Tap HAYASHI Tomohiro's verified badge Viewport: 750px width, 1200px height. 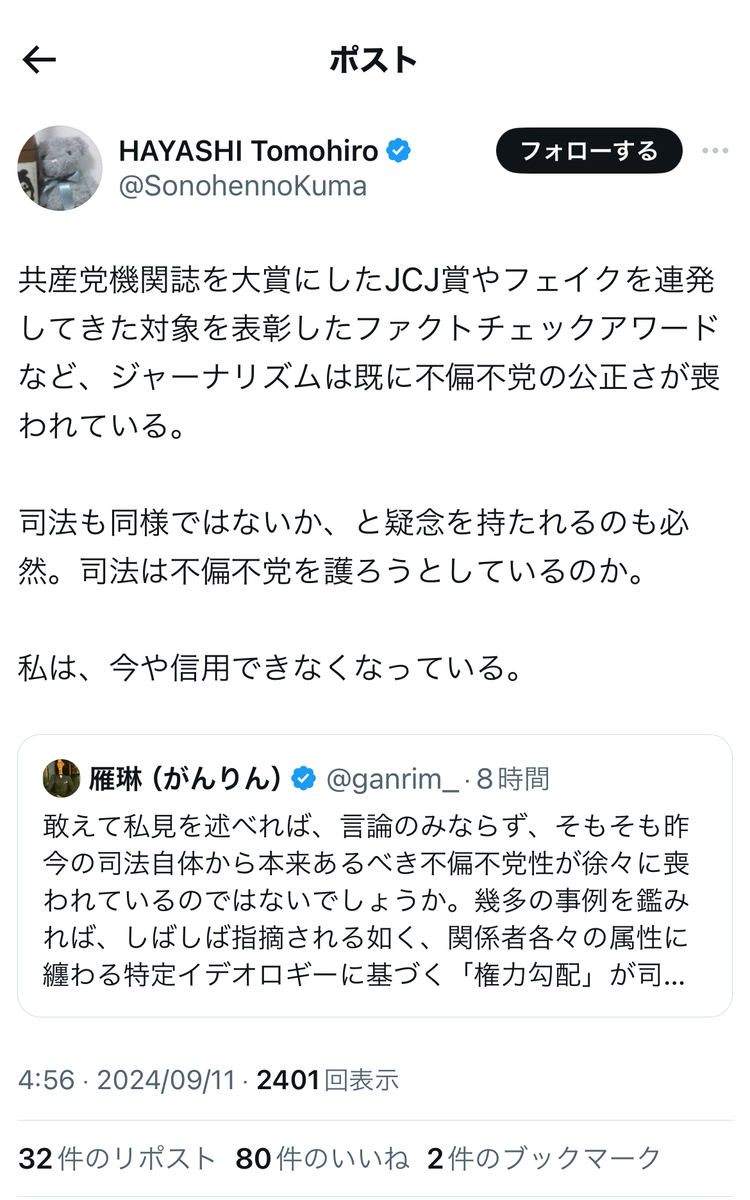click(x=399, y=151)
